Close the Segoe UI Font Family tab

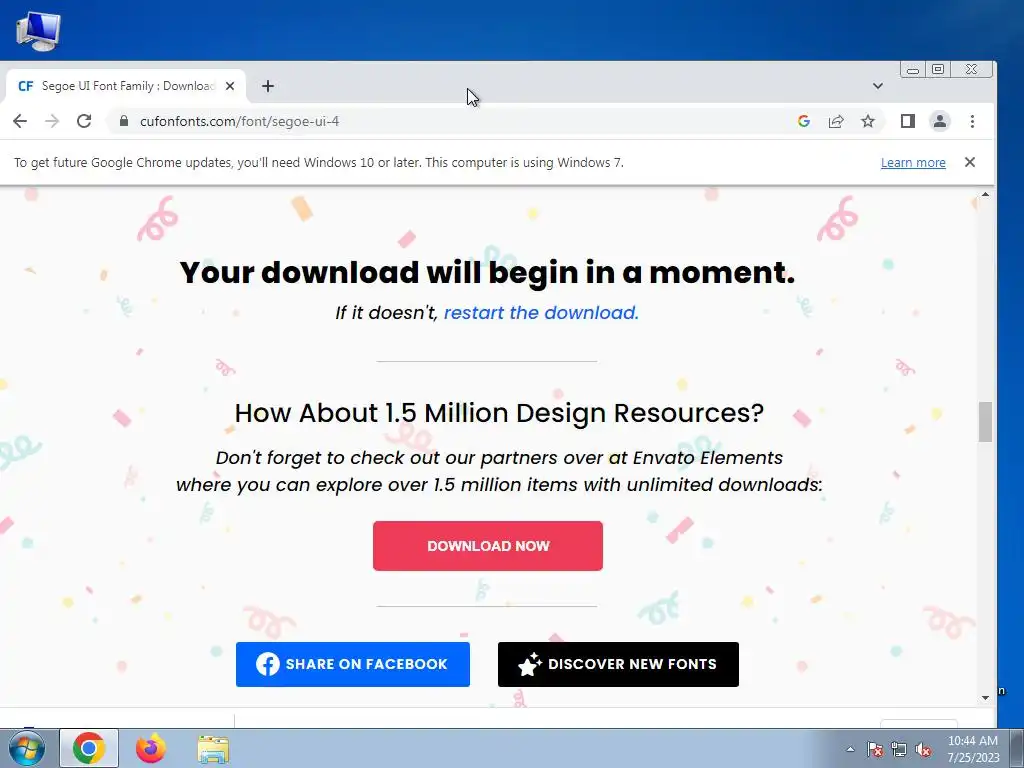[x=230, y=86]
